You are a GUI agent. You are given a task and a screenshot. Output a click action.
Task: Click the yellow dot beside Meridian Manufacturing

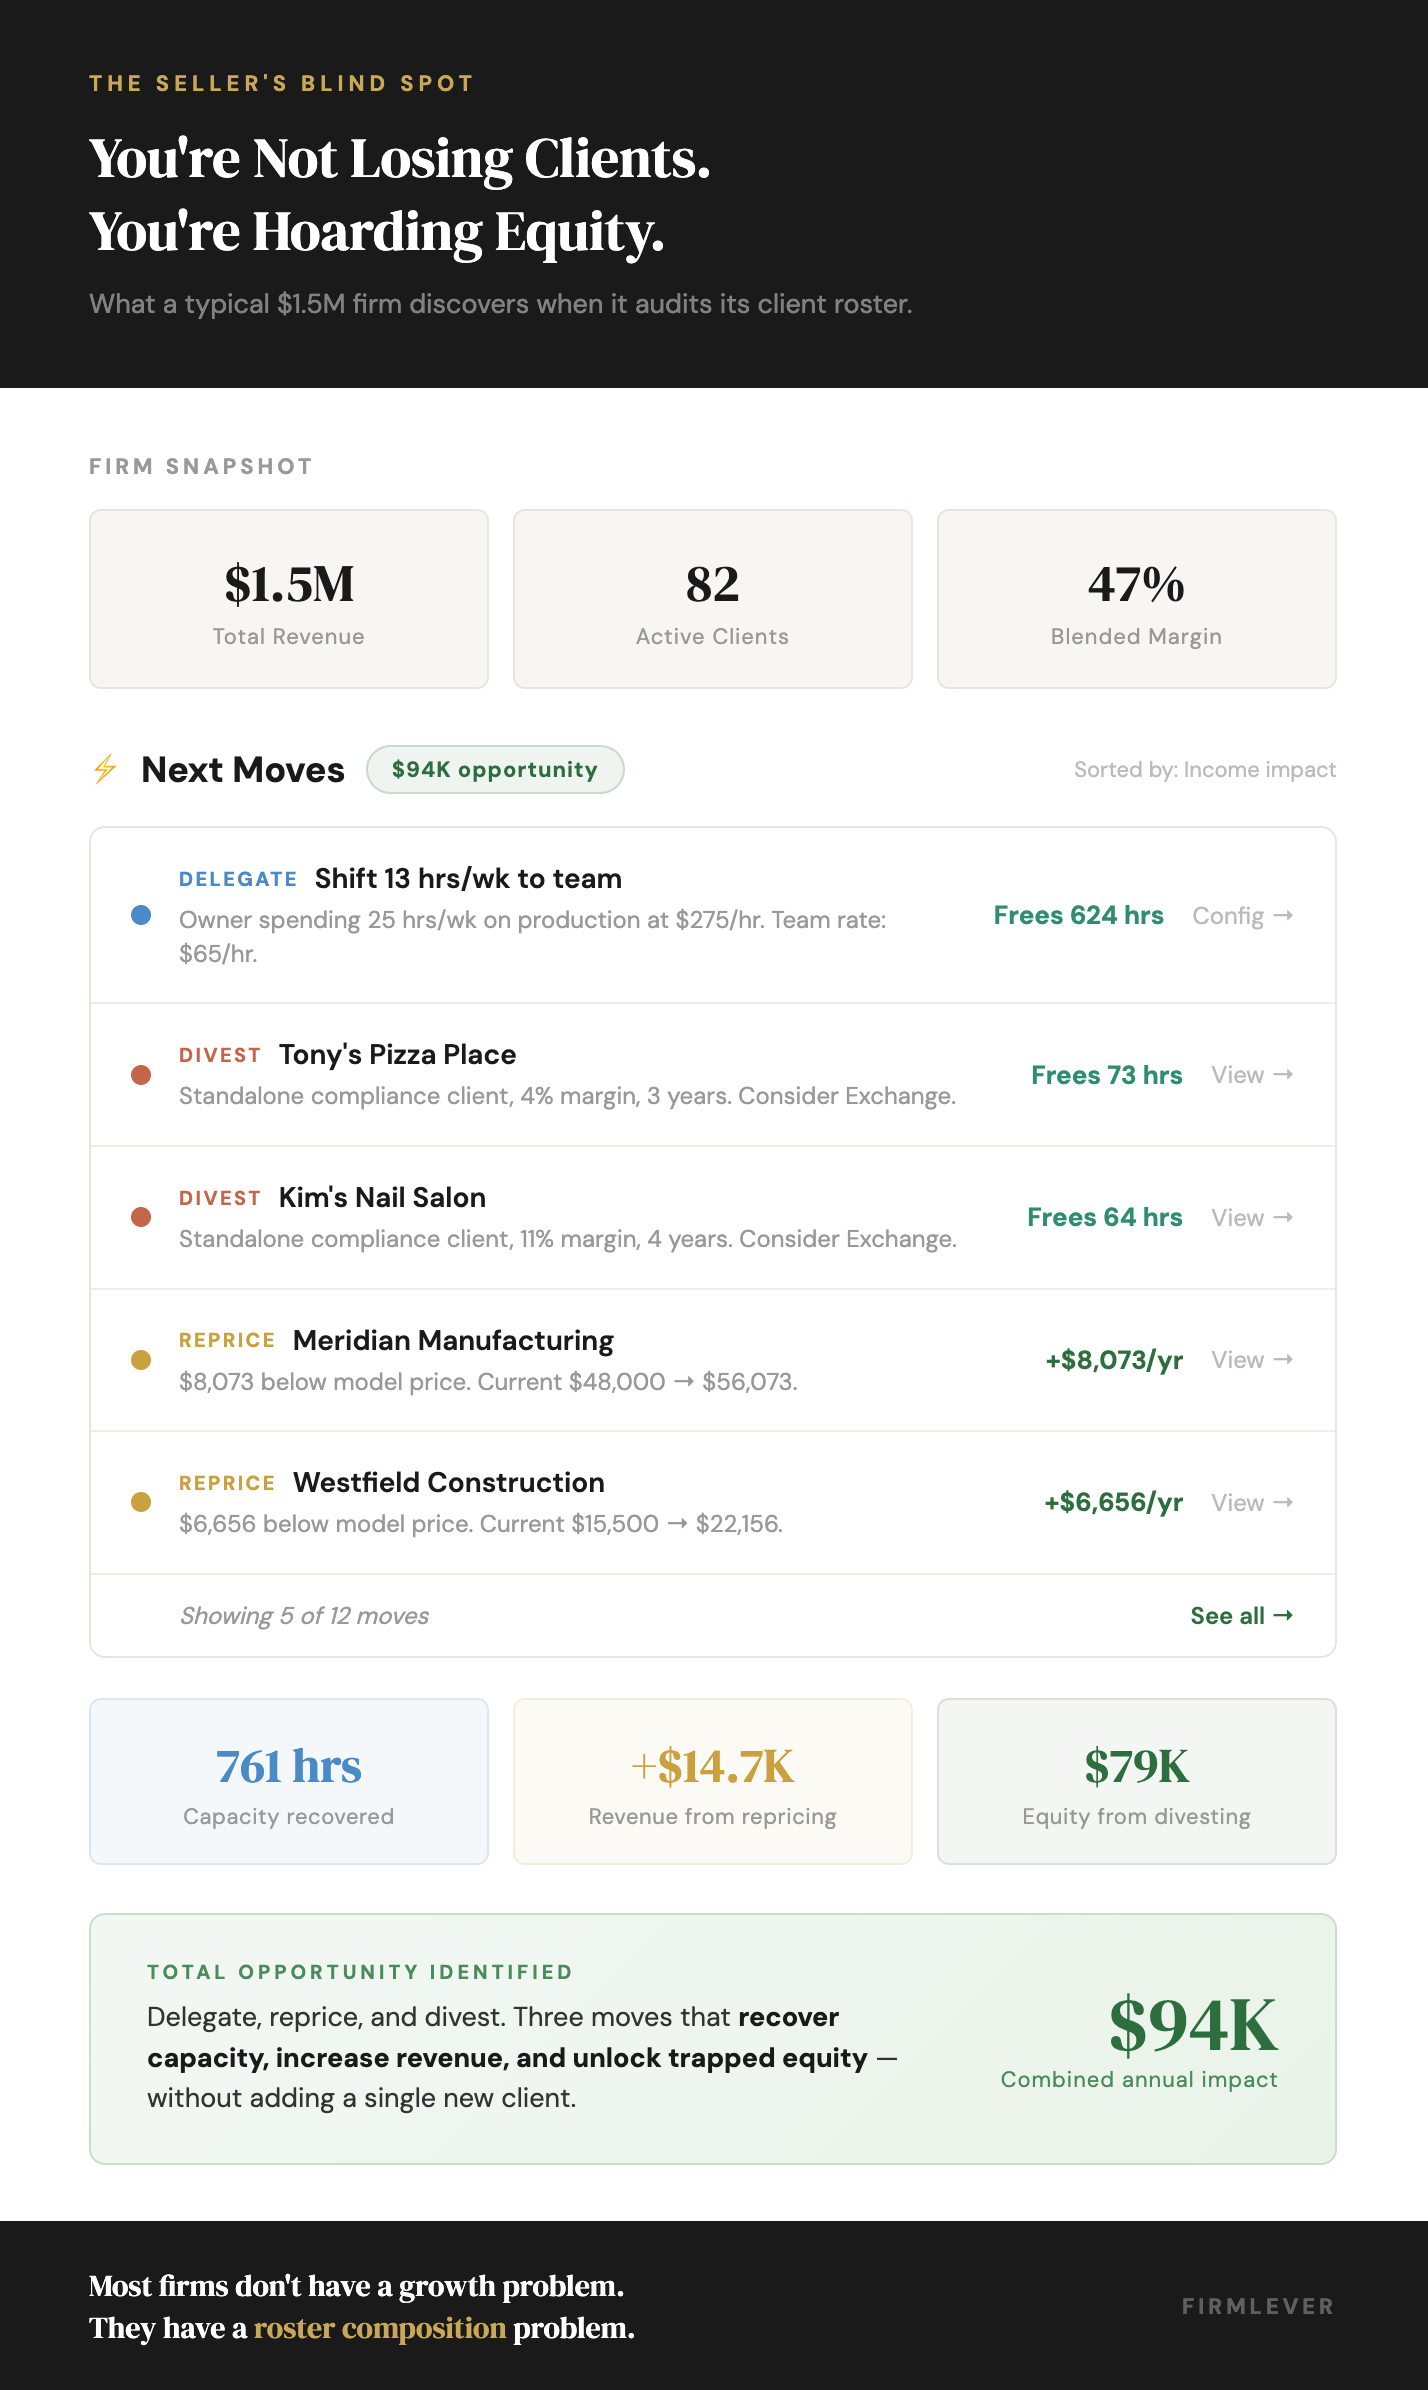coord(141,1360)
